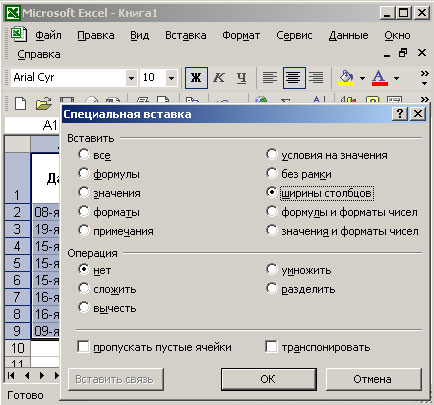Open the font size dropdown arrow
The height and width of the screenshot is (405, 434).
coord(171,78)
